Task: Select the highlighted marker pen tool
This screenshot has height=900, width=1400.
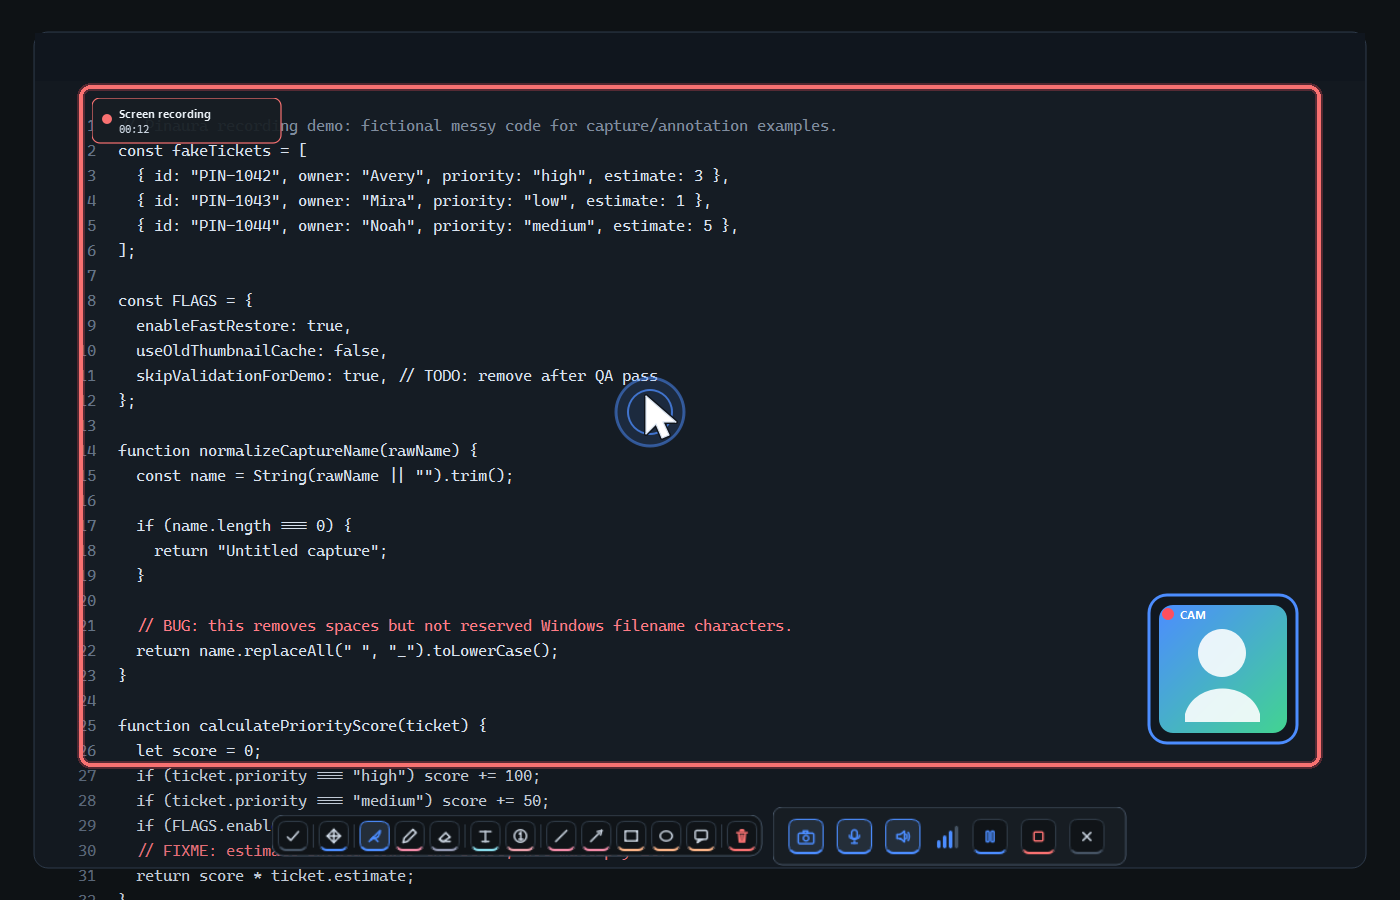Action: (x=374, y=836)
